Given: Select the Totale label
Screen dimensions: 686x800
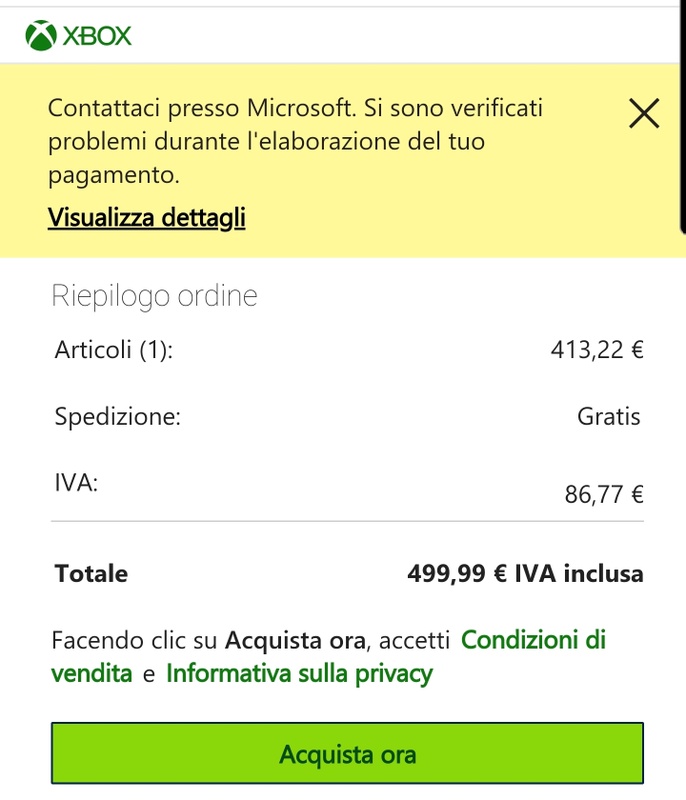Looking at the screenshot, I should [x=92, y=574].
